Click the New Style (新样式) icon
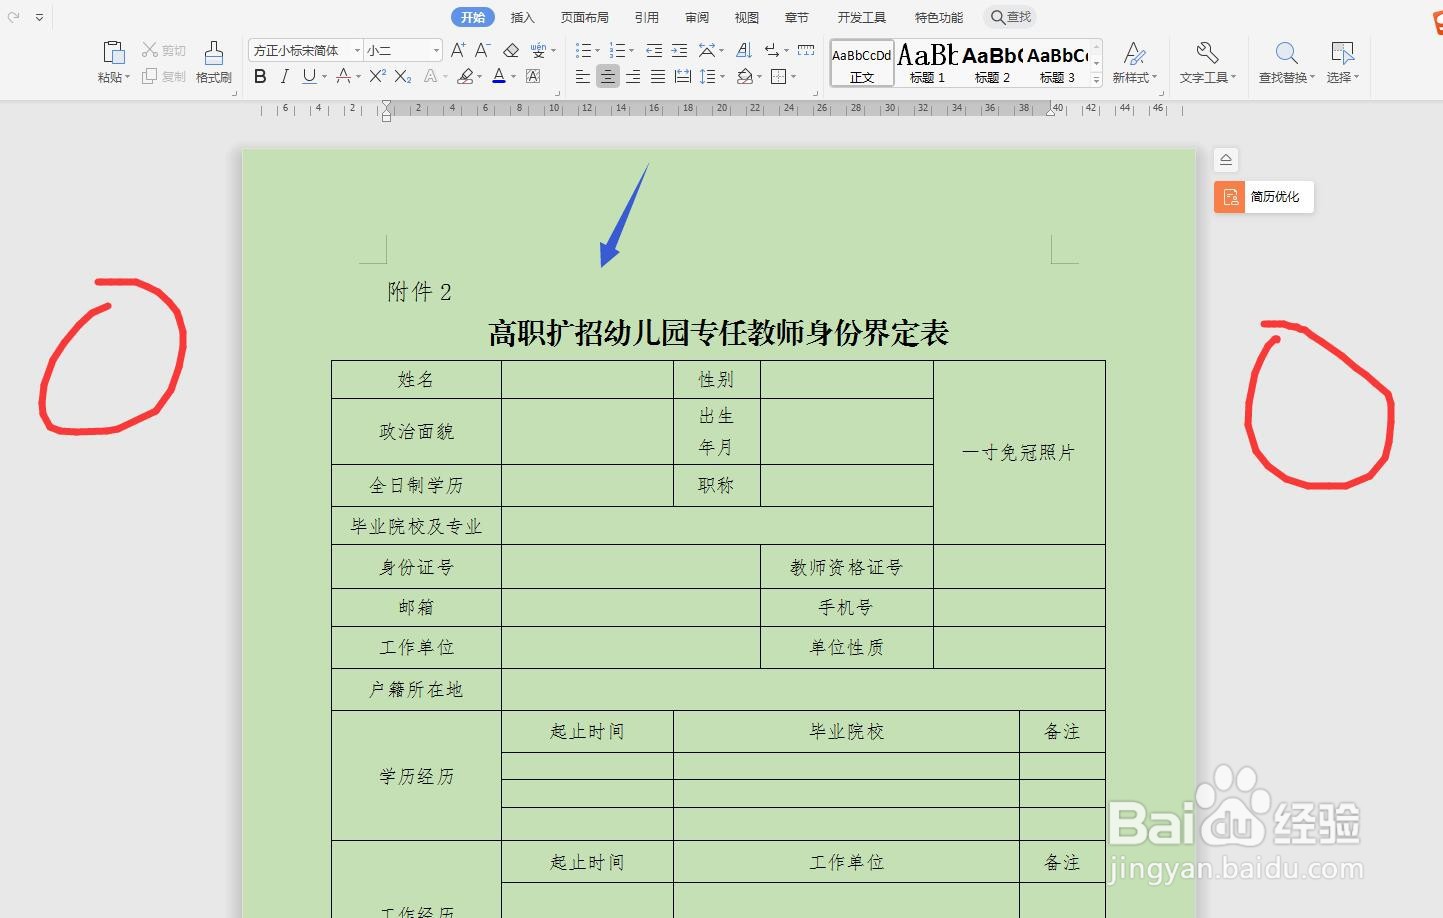 1134,53
